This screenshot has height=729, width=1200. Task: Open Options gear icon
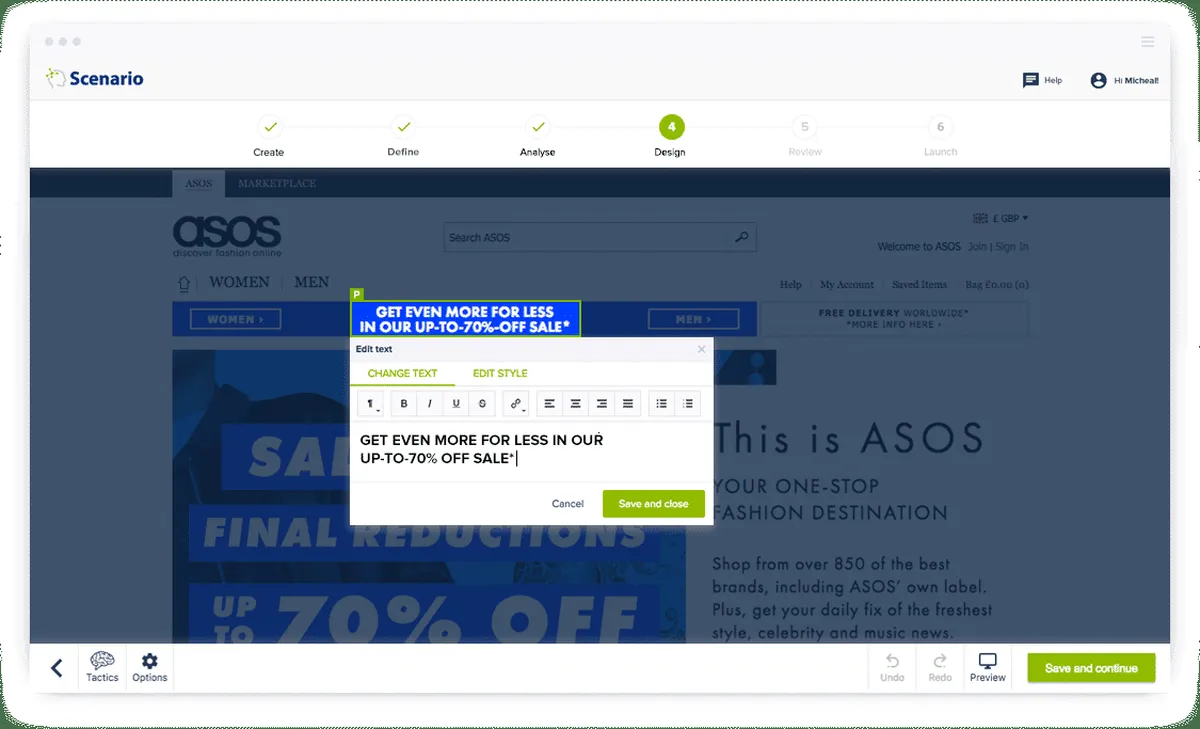(150, 668)
